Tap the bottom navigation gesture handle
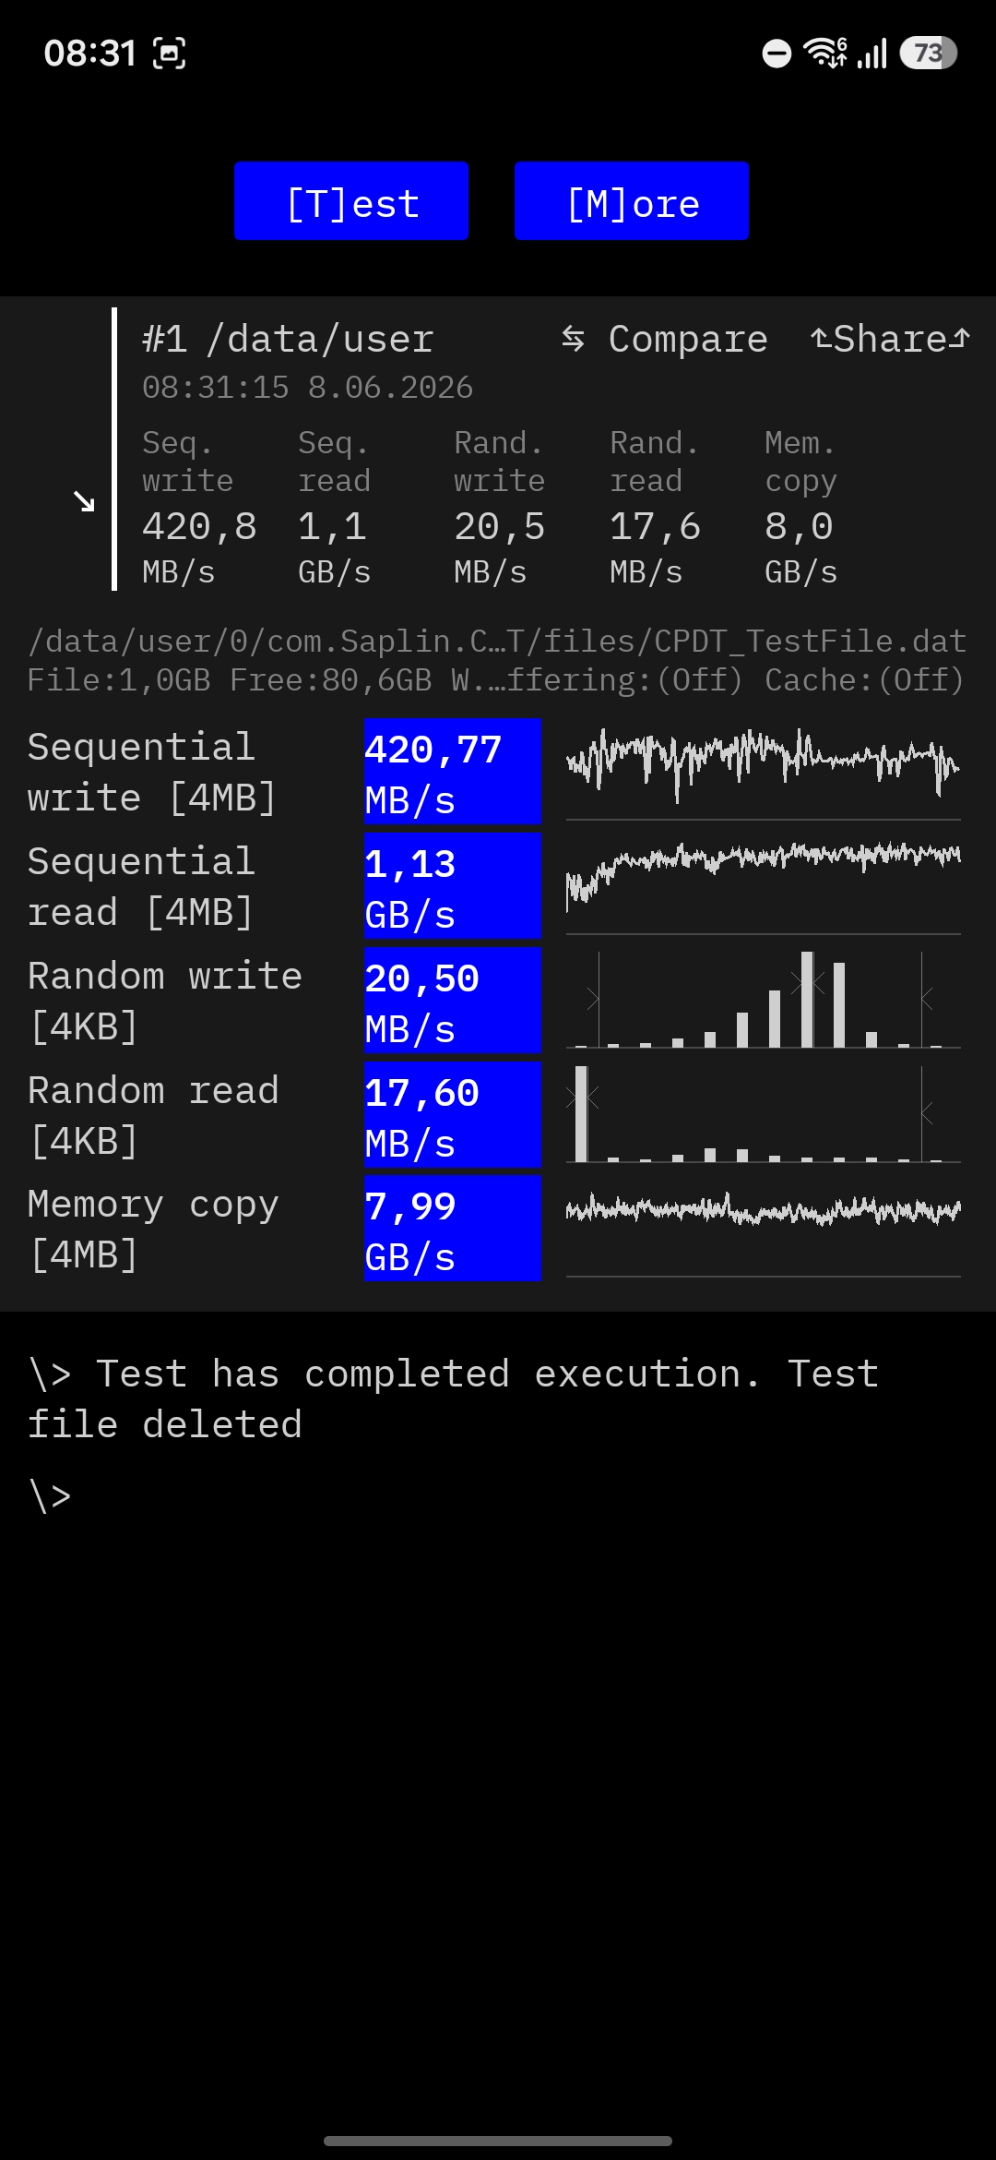996x2160 pixels. click(x=498, y=2141)
